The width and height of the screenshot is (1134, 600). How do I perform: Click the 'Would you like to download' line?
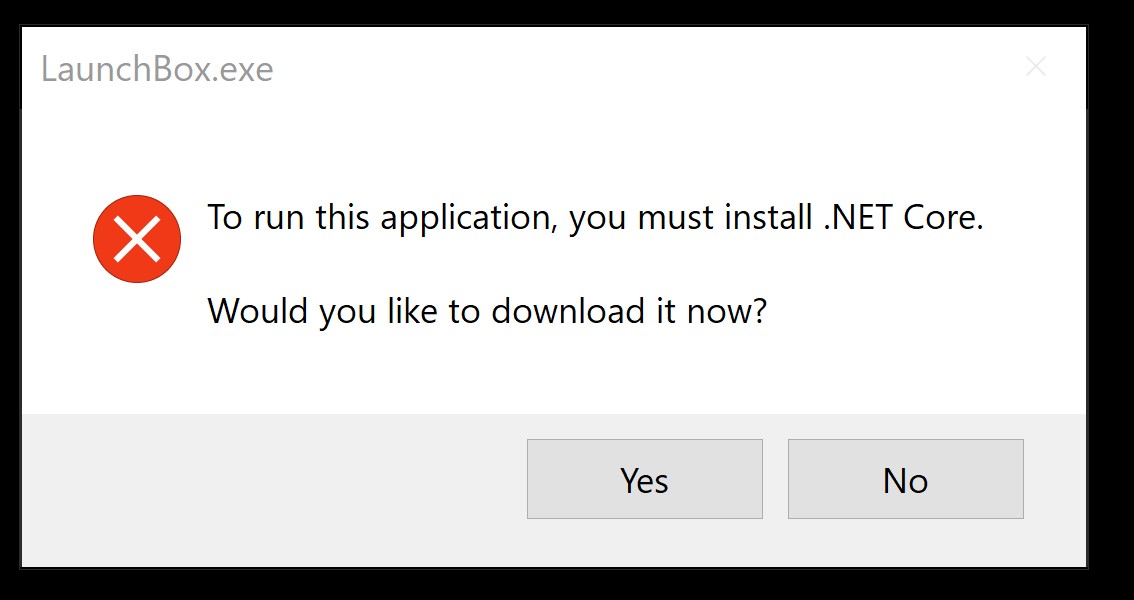pos(486,311)
